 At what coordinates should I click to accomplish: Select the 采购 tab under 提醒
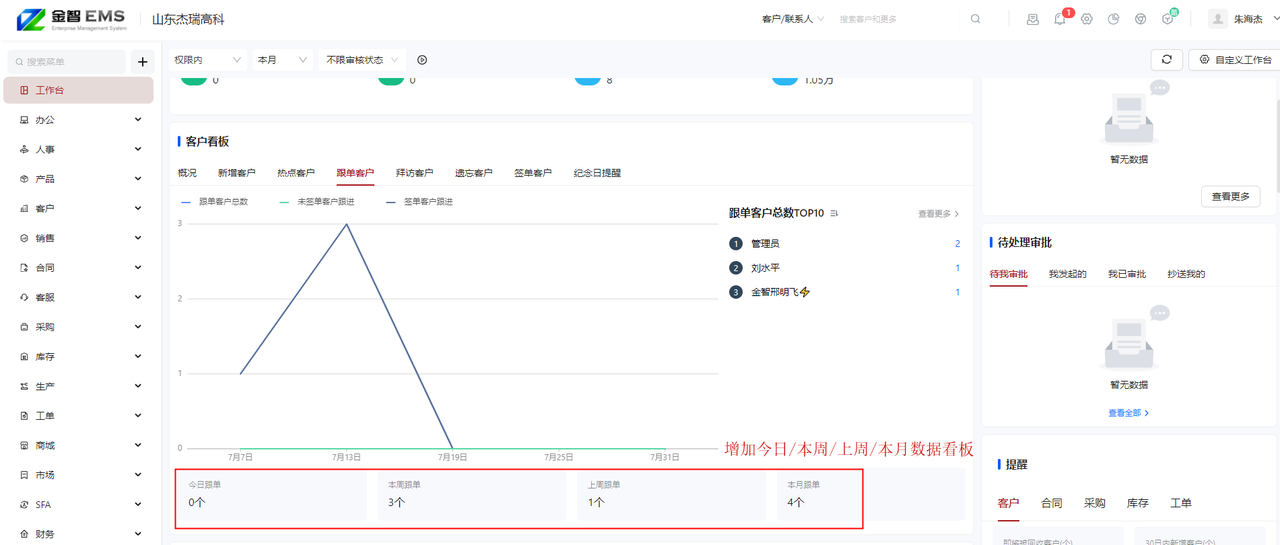[1094, 503]
